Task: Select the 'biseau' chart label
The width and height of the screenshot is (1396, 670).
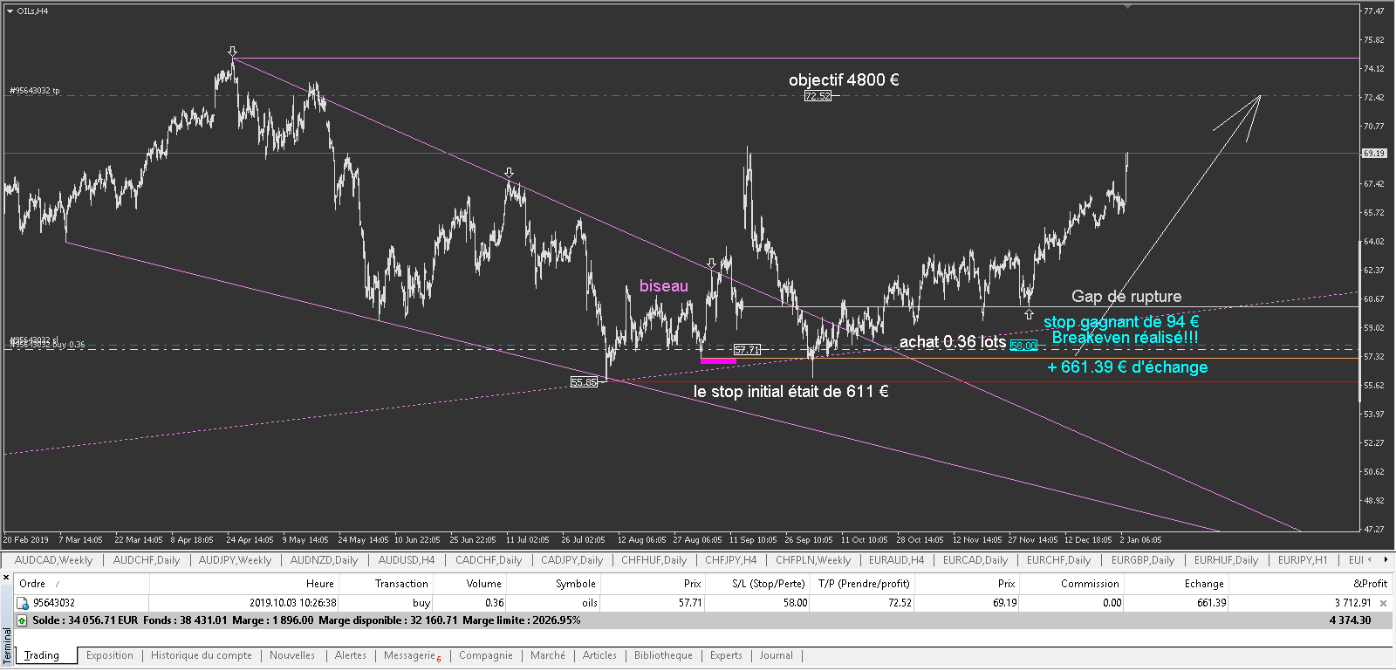Action: (x=664, y=286)
